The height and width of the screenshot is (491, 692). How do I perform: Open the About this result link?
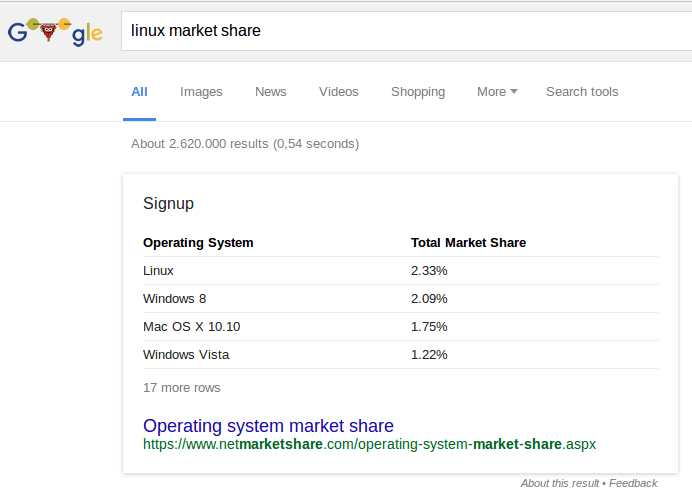[560, 484]
